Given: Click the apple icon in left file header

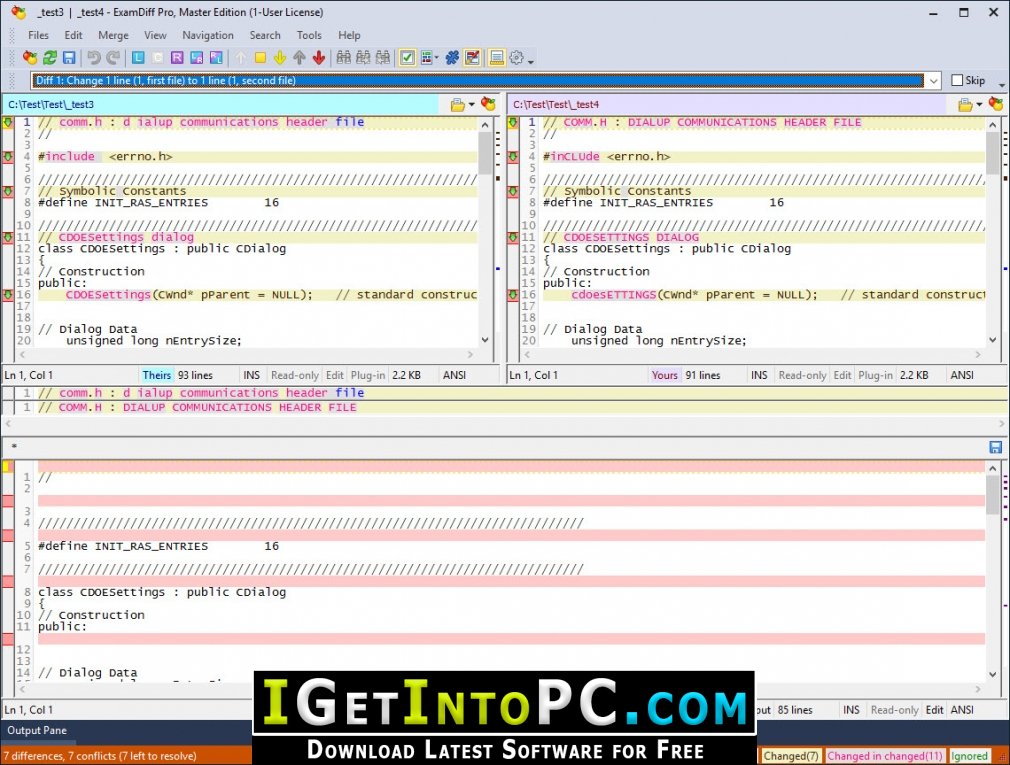Looking at the screenshot, I should point(488,104).
